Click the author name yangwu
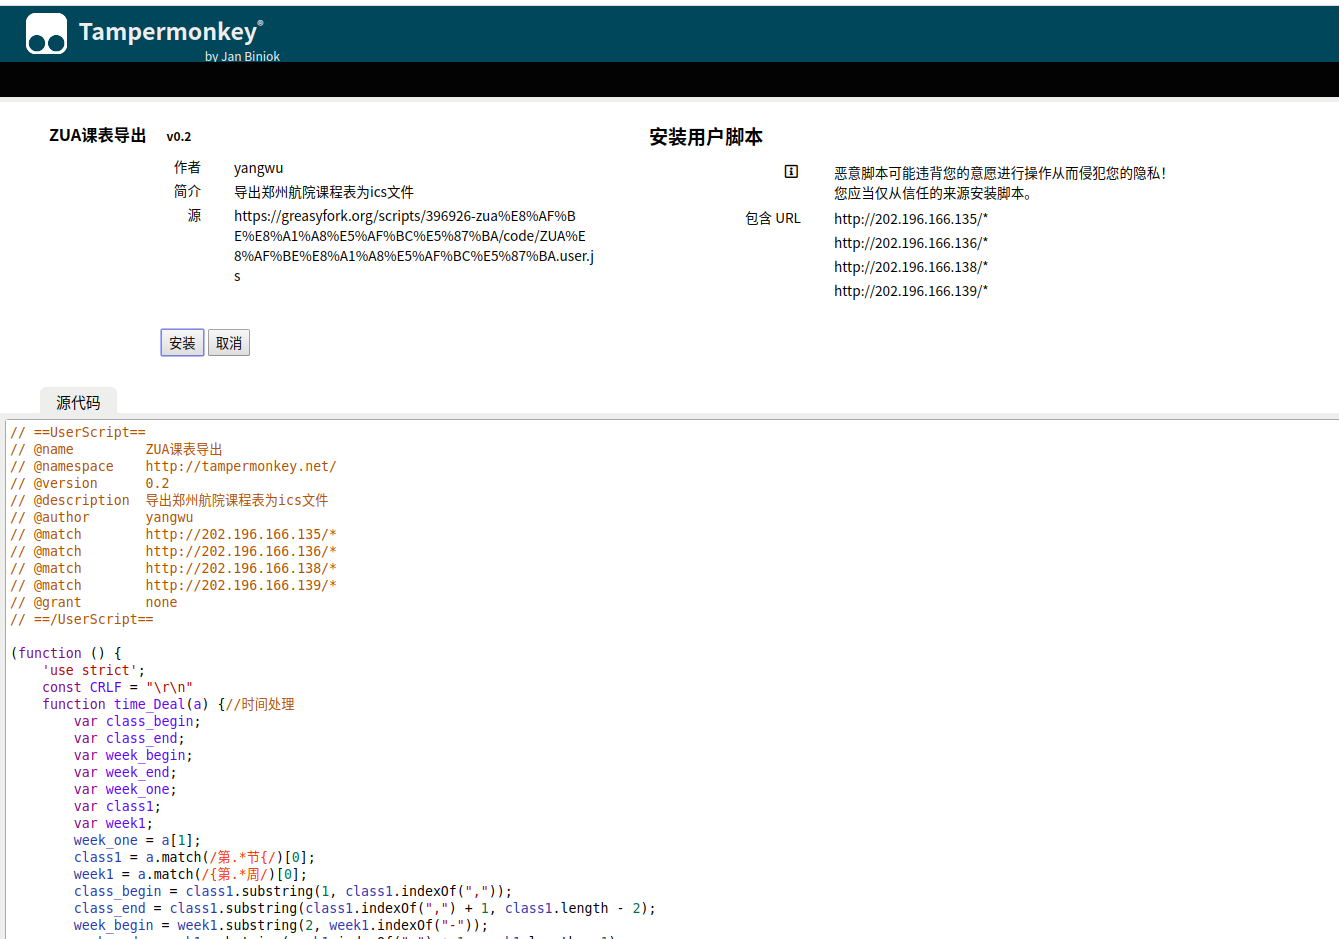The height and width of the screenshot is (939, 1339). point(258,168)
